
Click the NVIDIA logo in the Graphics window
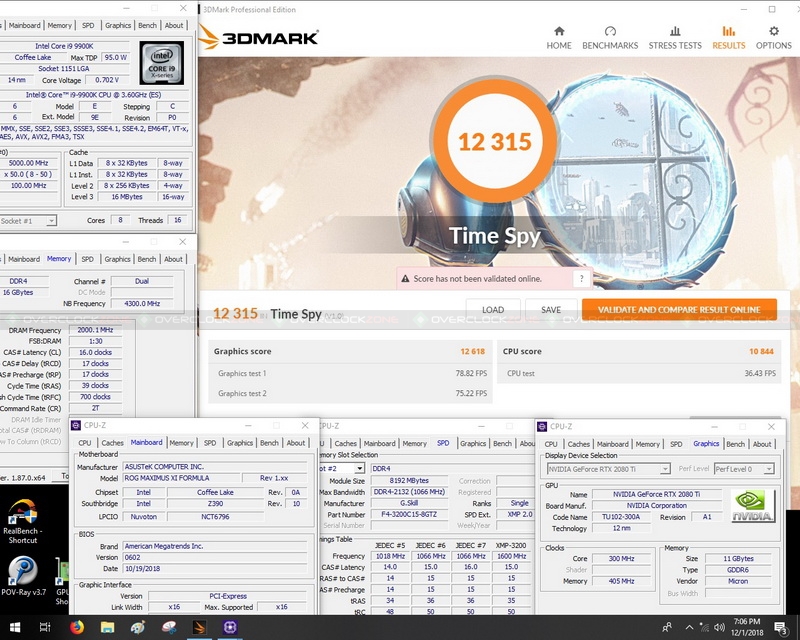pos(753,506)
